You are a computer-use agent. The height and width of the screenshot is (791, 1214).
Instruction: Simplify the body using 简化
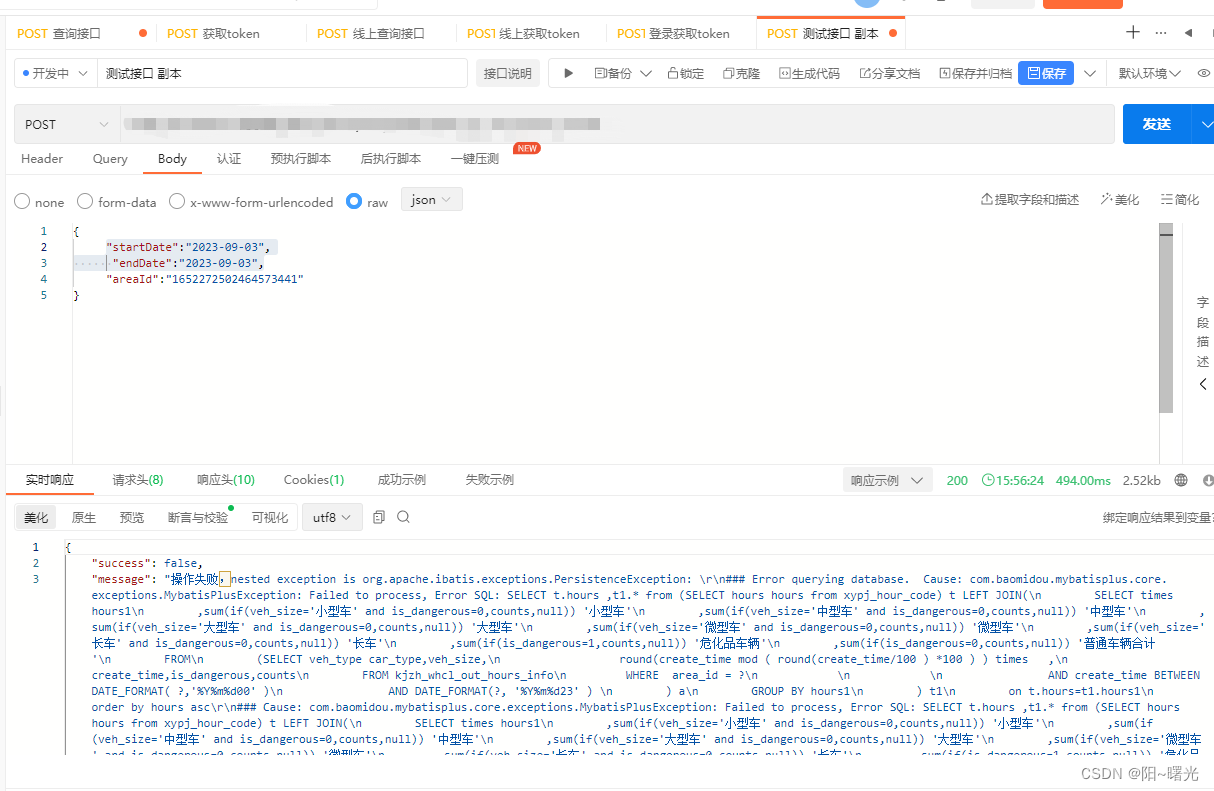click(1179, 199)
